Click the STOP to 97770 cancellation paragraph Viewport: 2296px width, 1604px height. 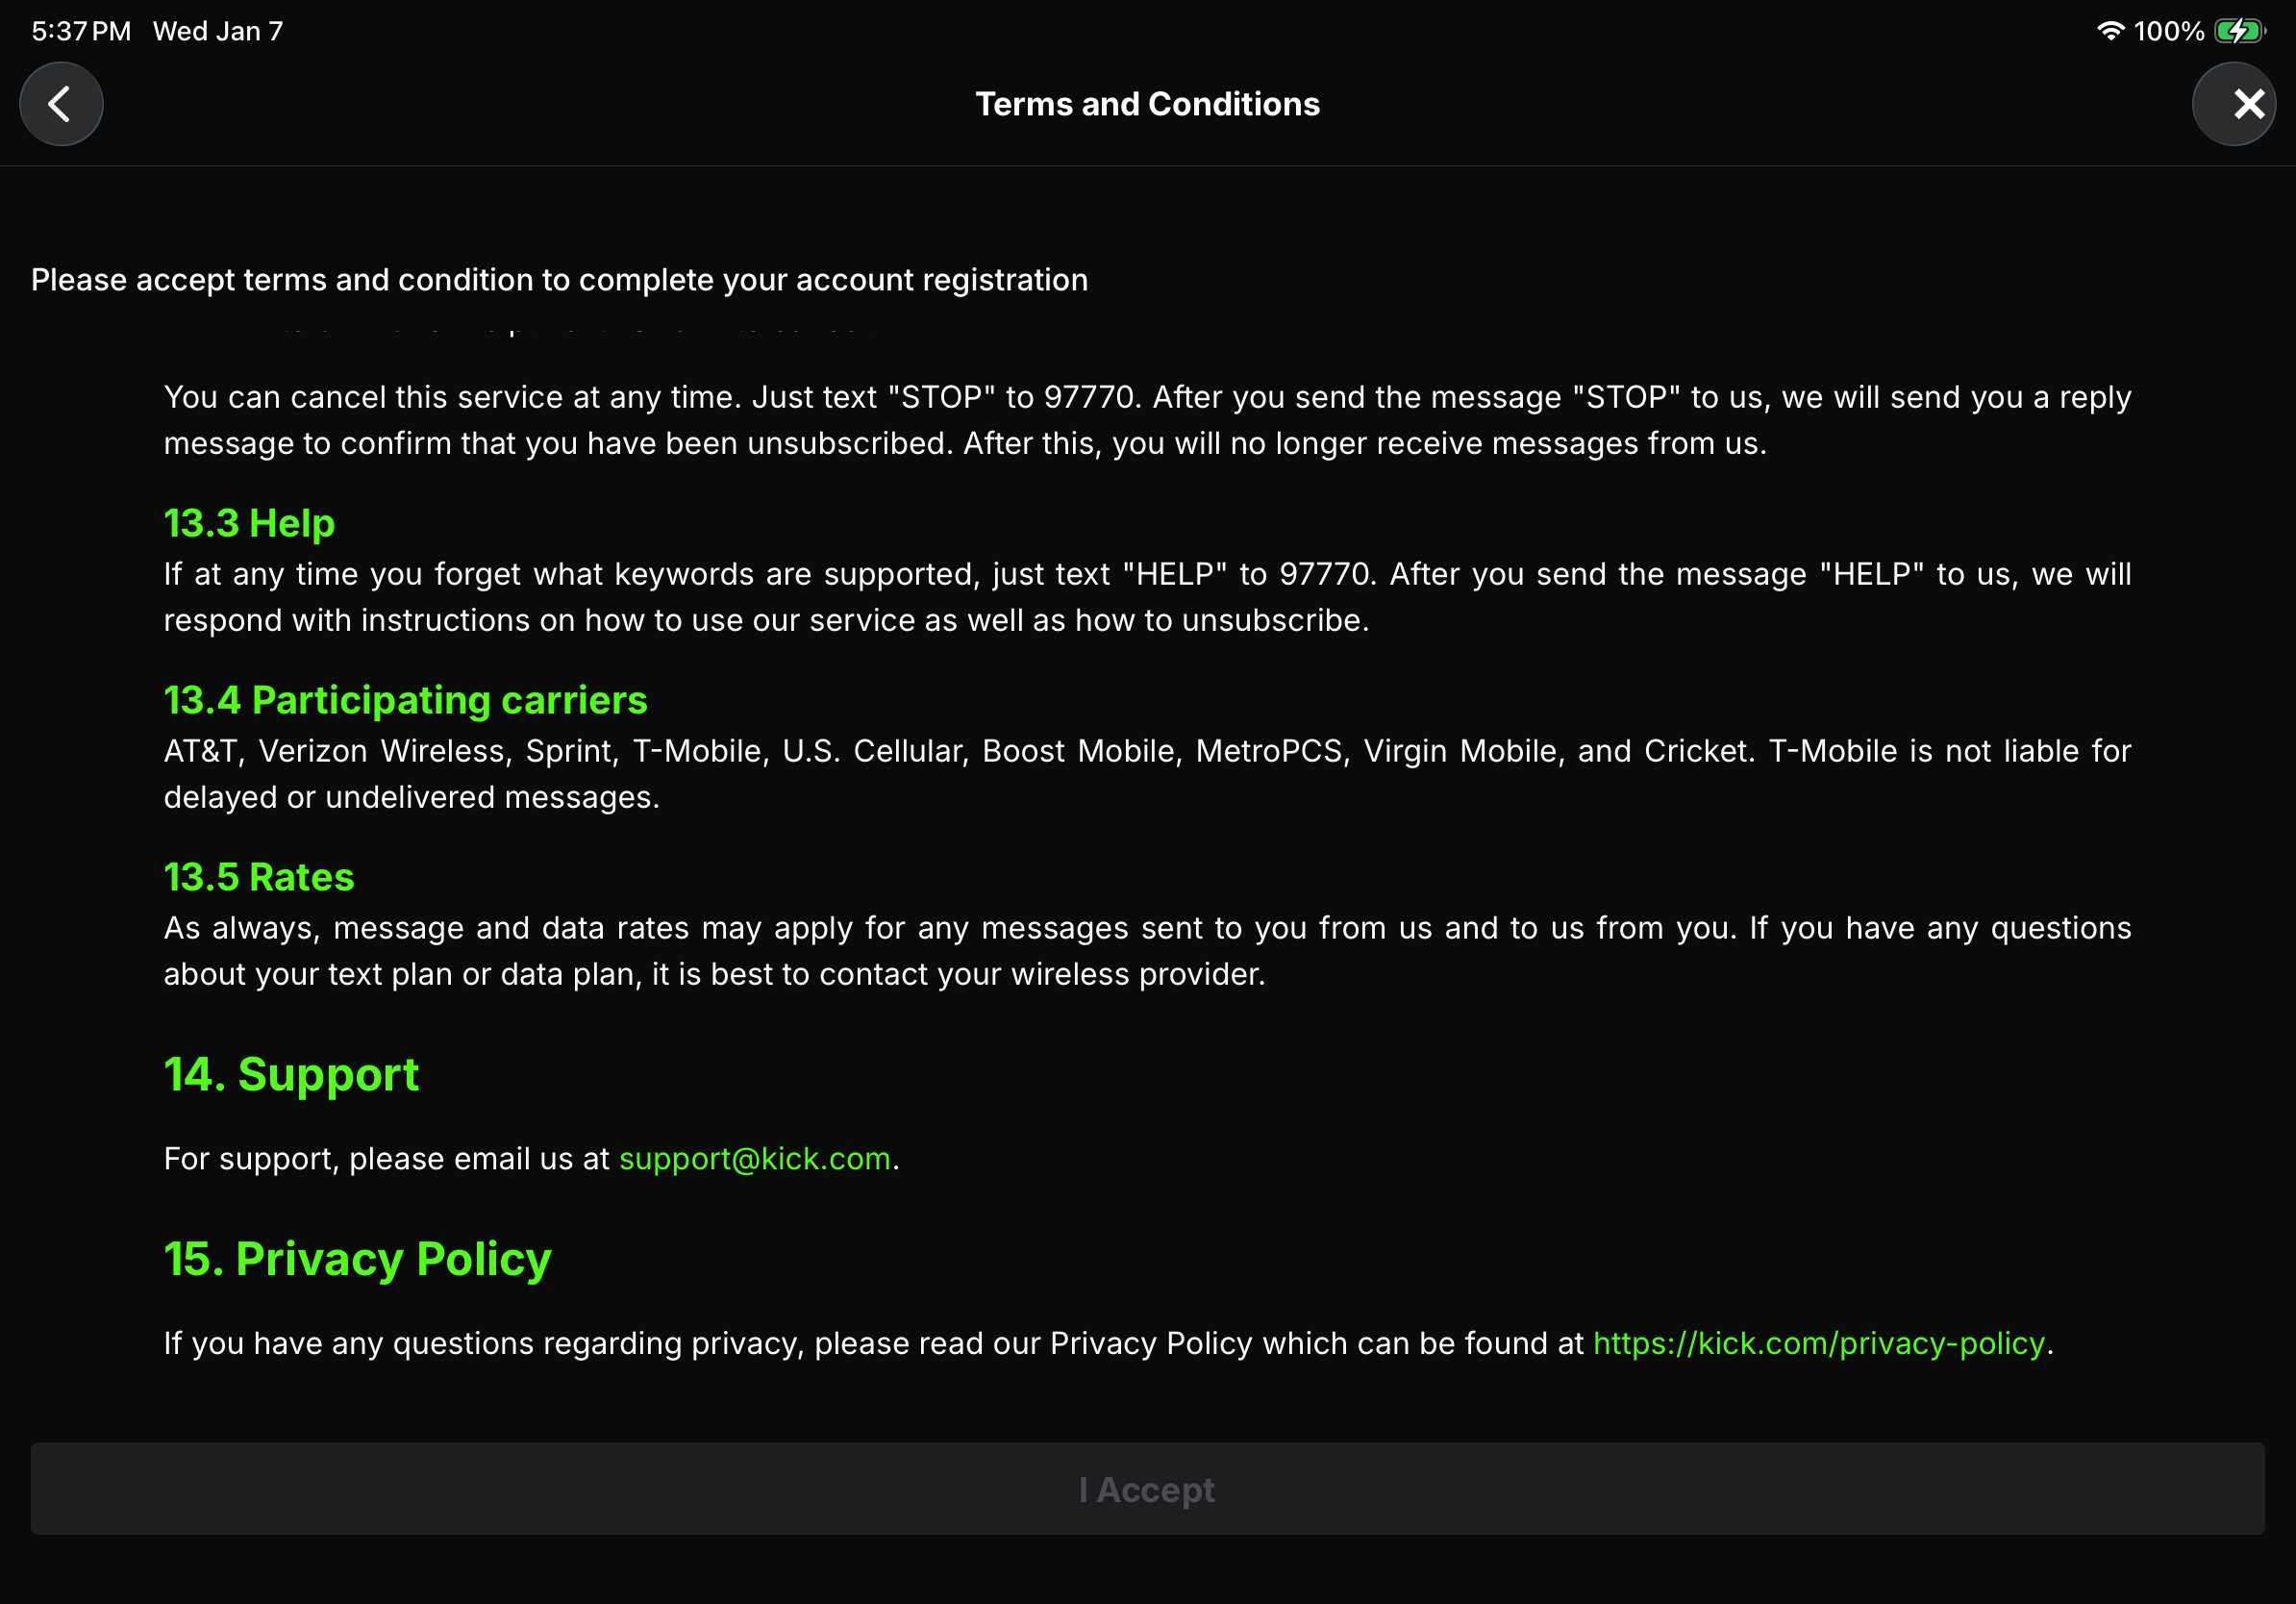tap(1147, 420)
